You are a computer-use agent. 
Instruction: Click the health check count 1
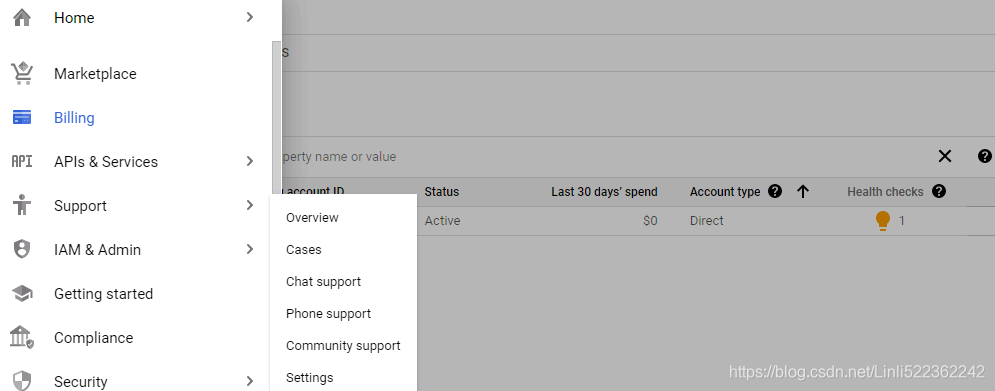point(901,221)
